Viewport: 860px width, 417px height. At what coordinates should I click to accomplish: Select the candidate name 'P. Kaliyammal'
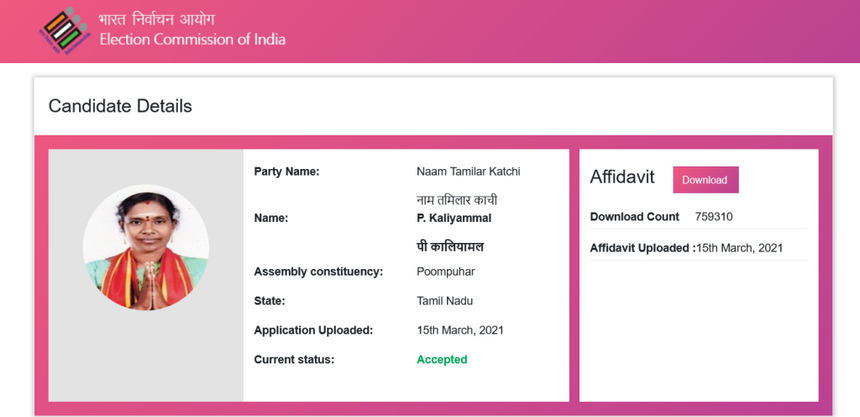[x=453, y=218]
